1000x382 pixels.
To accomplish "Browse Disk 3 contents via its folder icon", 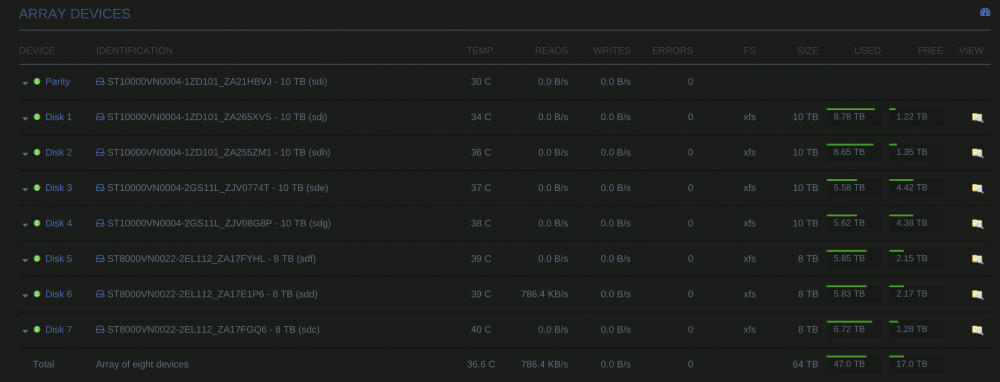I will pyautogui.click(x=977, y=188).
